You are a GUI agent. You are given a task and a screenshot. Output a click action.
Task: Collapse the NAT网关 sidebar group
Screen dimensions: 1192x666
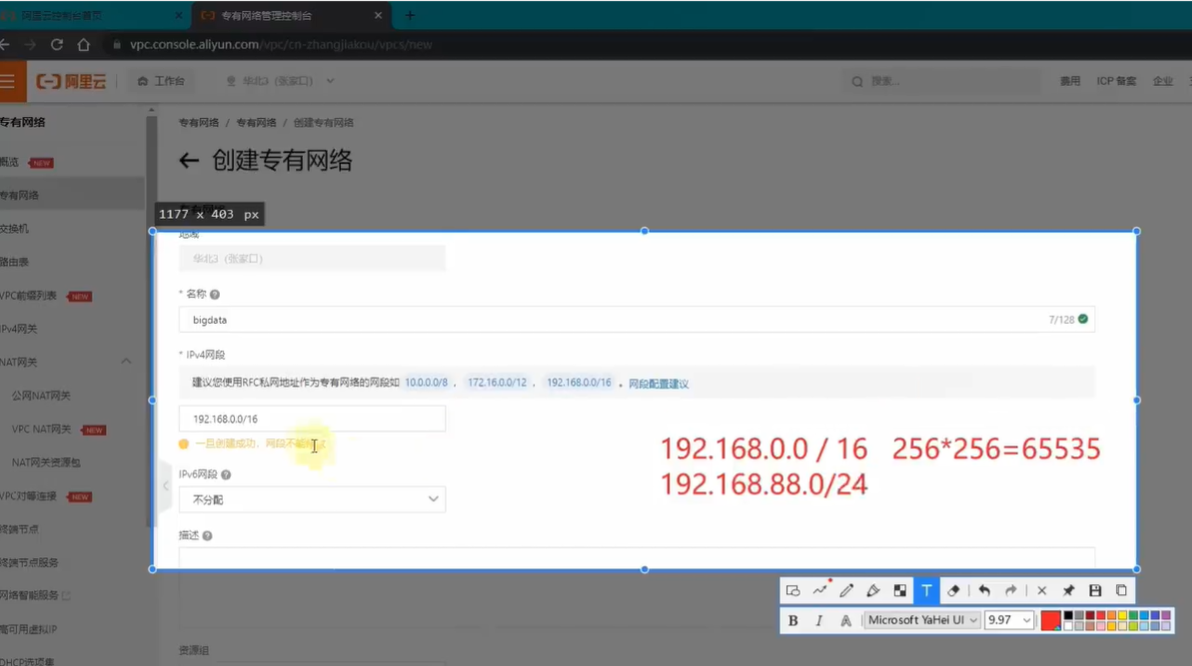click(126, 362)
